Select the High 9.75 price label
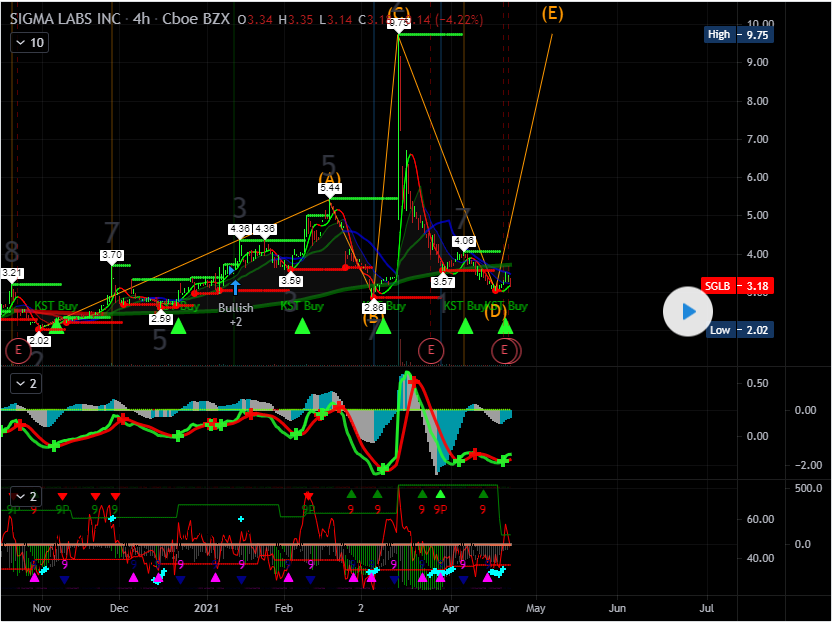Screen dimensions: 832x622 point(739,35)
